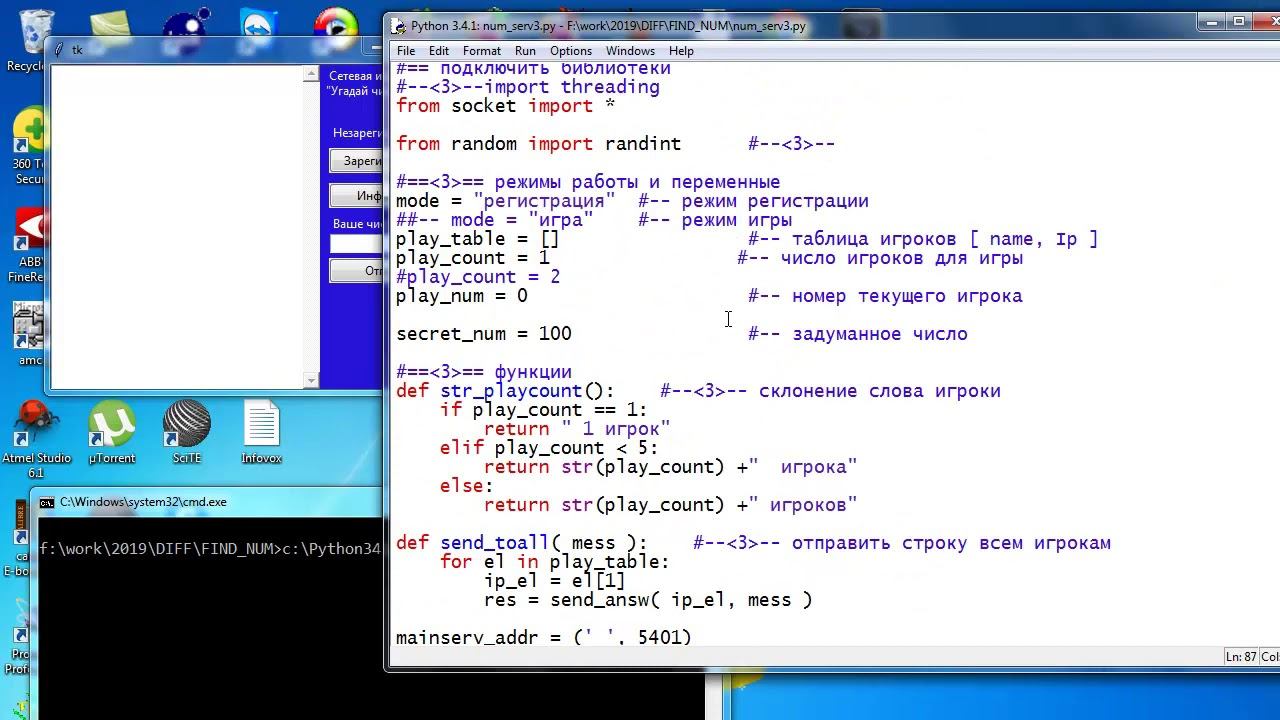Click the 'for el in play_table:' line
1280x720 pixels.
(555, 562)
